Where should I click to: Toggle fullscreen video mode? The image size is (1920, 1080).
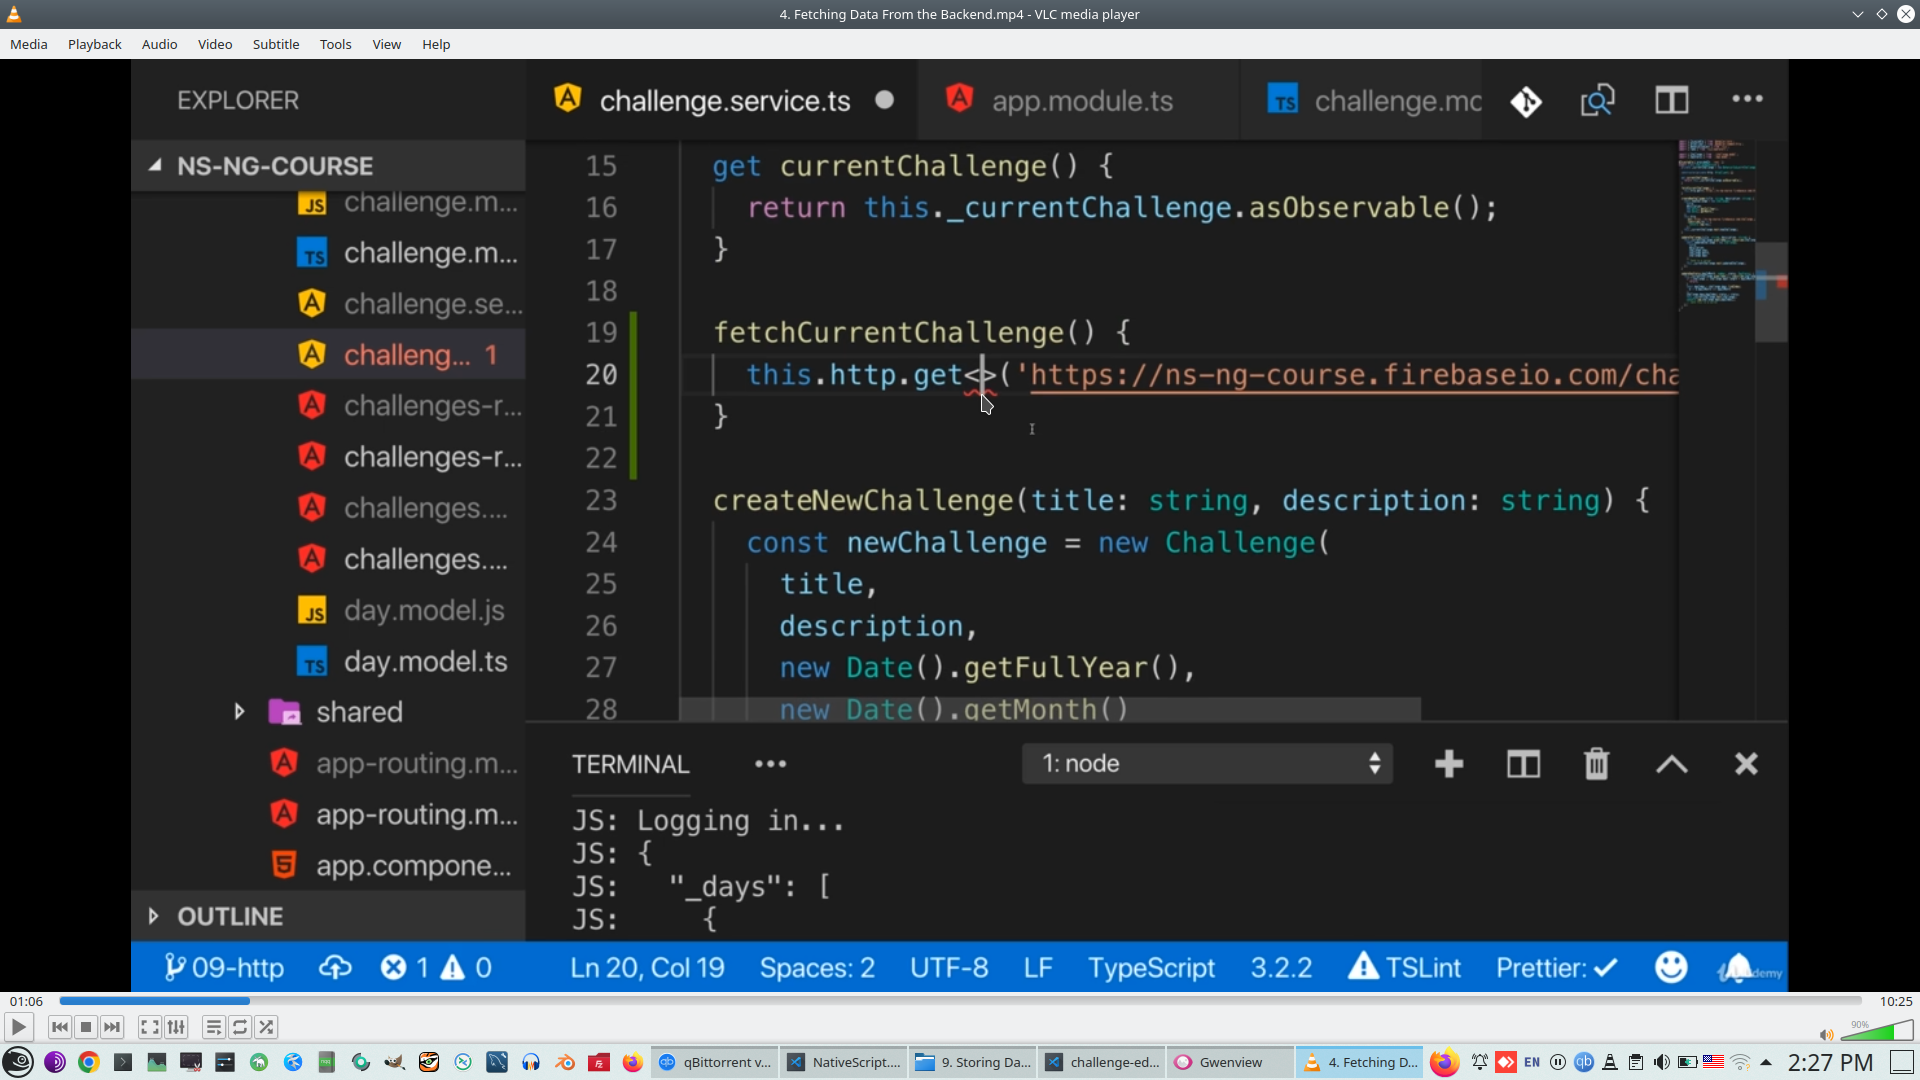pyautogui.click(x=149, y=1027)
